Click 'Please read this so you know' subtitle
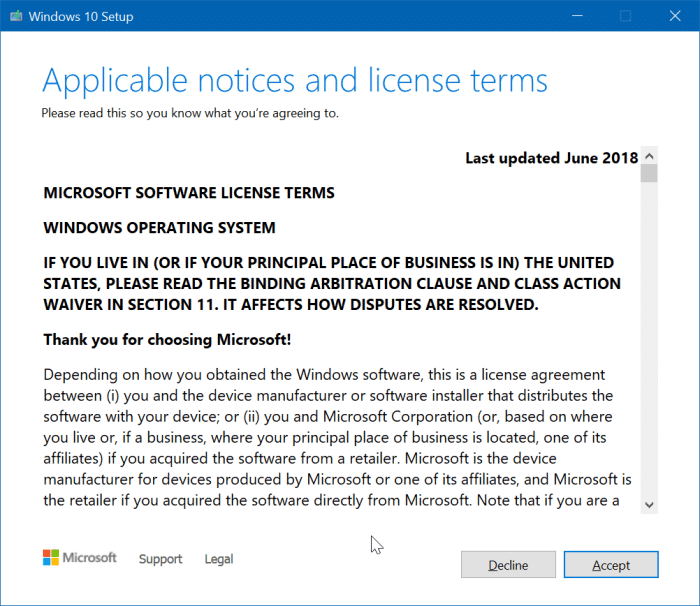700x606 pixels. click(190, 113)
